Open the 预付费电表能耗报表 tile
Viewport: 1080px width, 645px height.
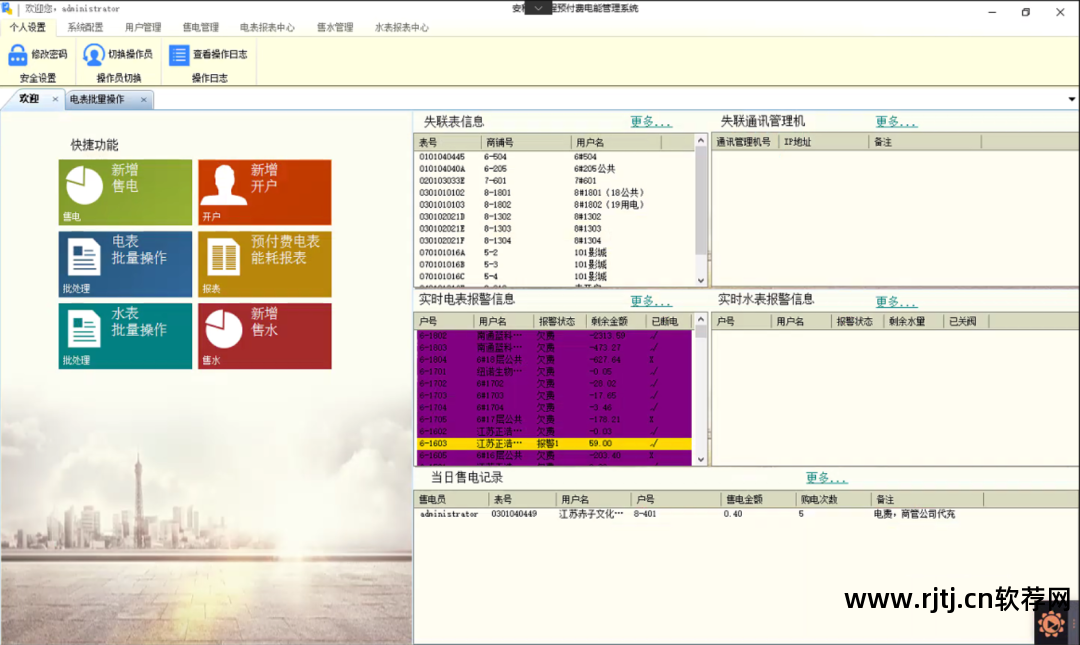pos(264,264)
